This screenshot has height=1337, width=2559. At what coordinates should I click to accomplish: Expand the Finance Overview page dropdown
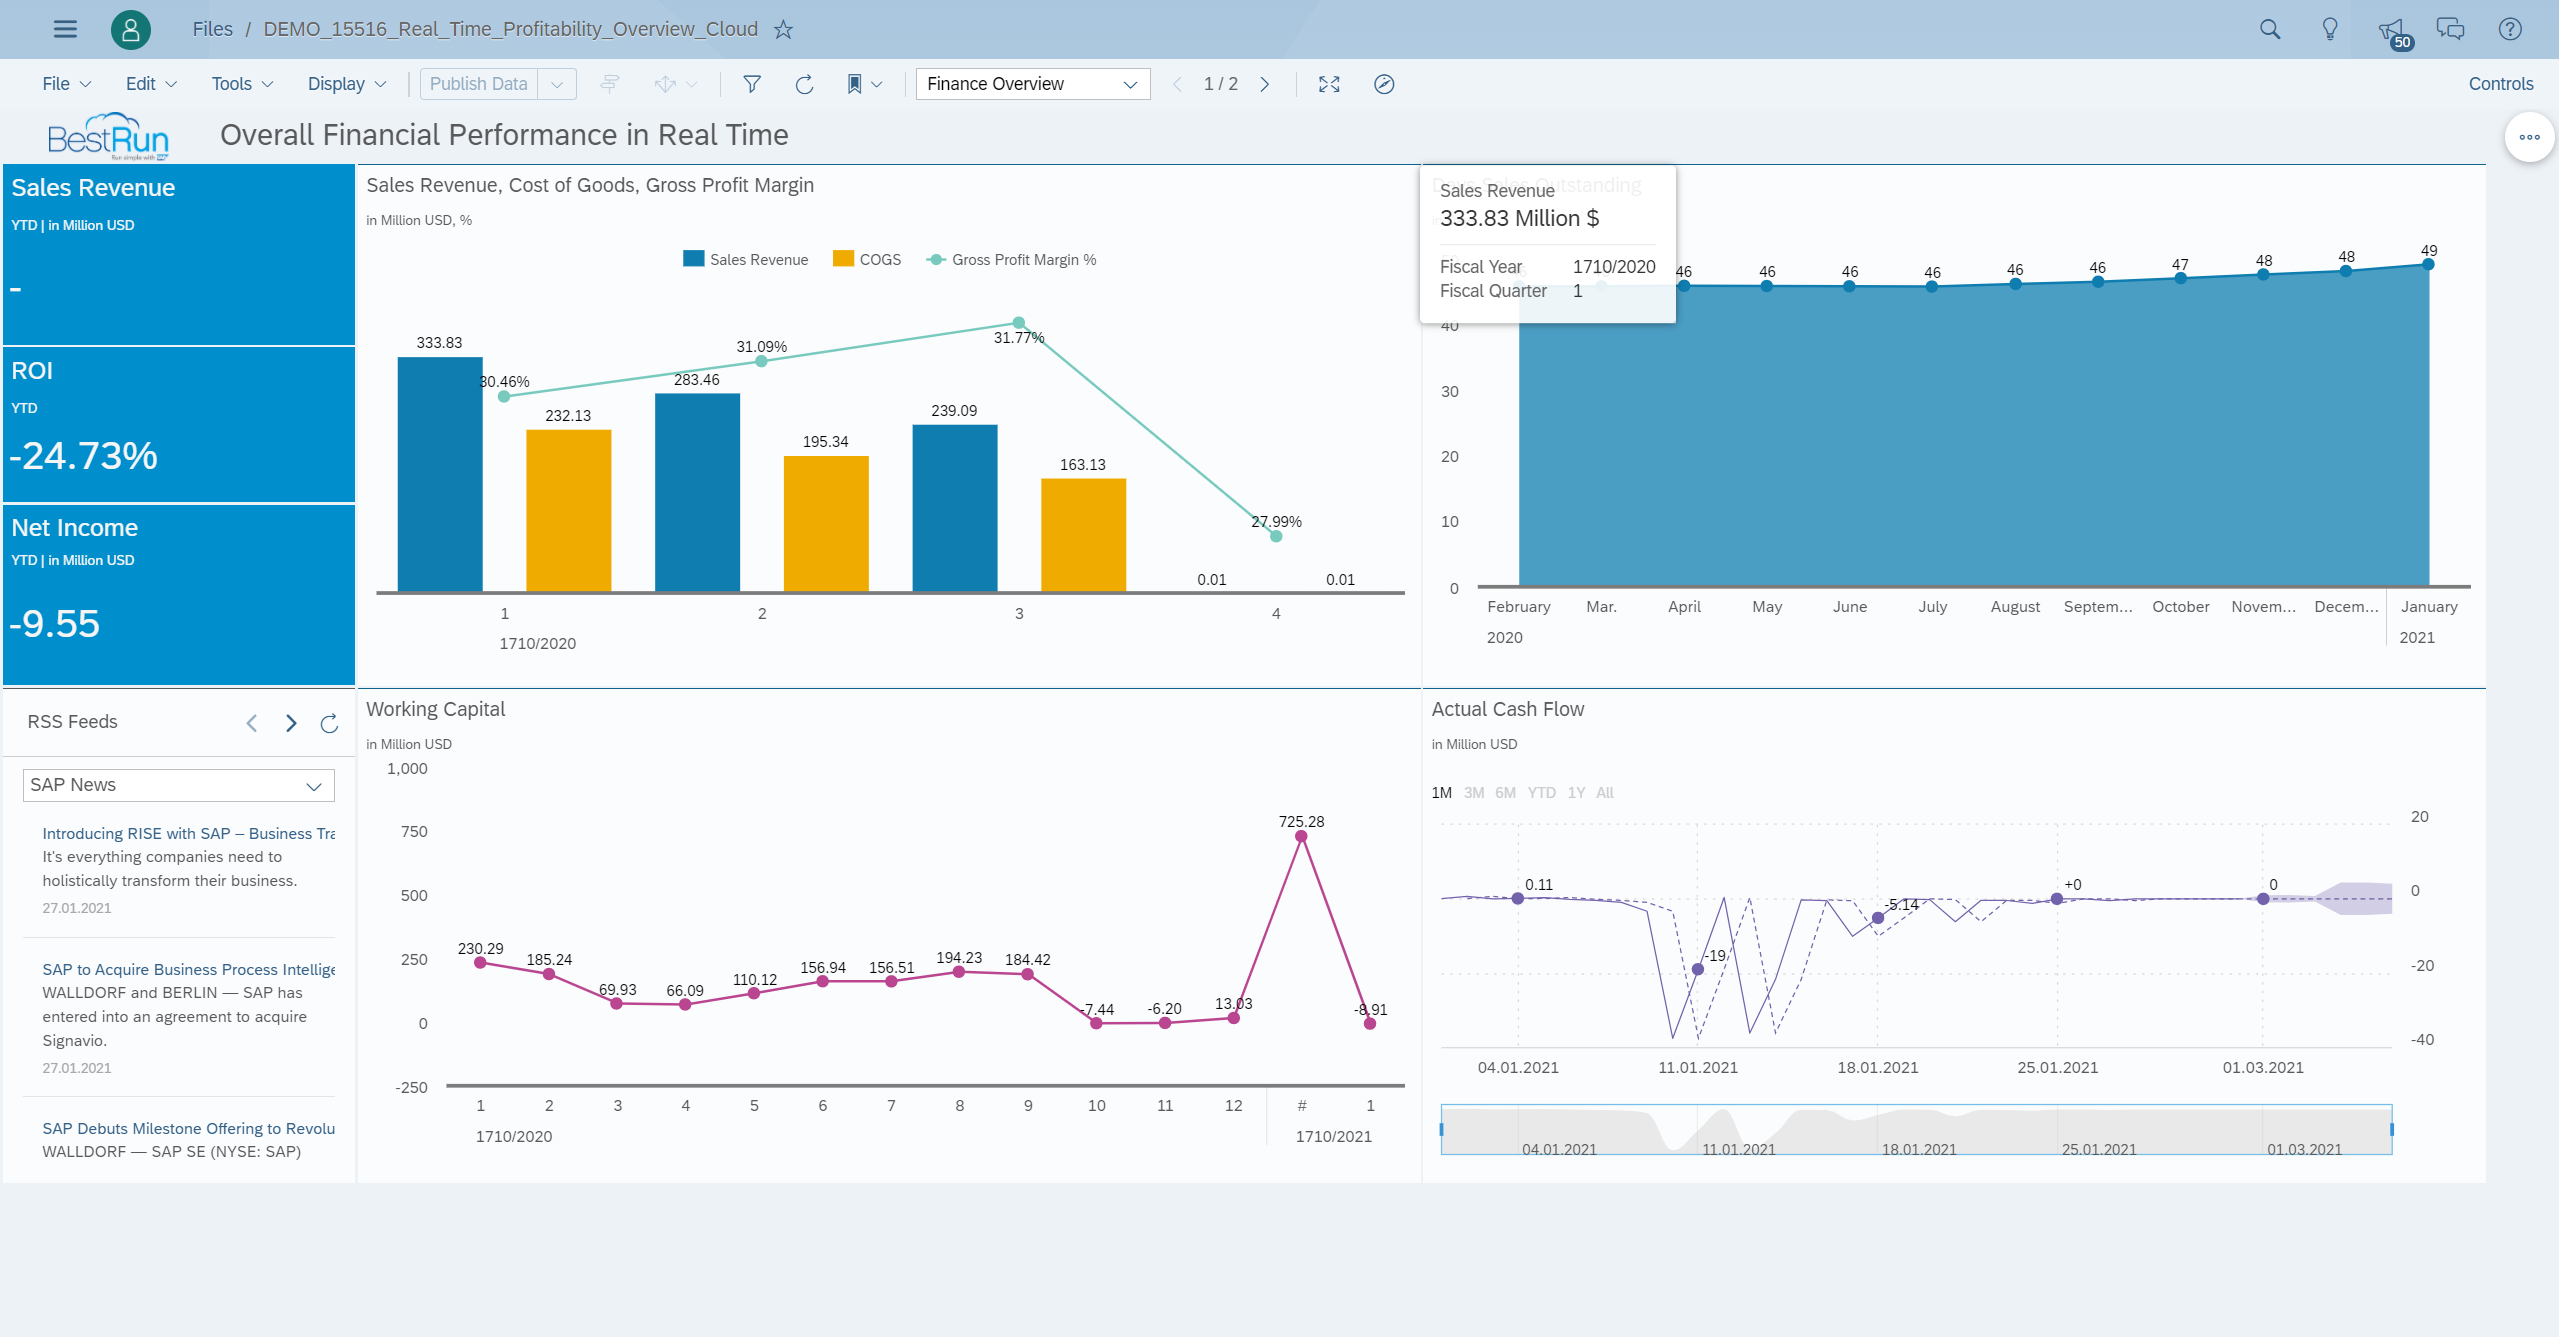[x=1130, y=84]
